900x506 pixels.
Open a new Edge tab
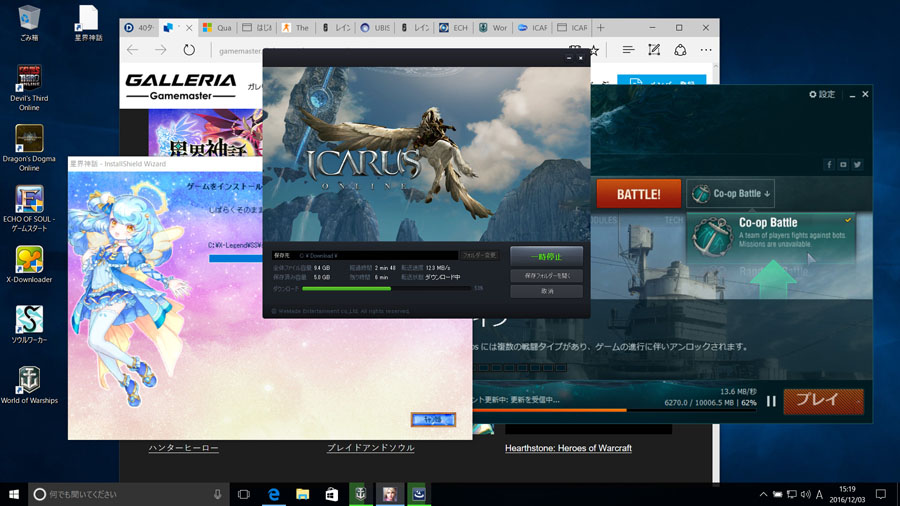click(x=600, y=27)
